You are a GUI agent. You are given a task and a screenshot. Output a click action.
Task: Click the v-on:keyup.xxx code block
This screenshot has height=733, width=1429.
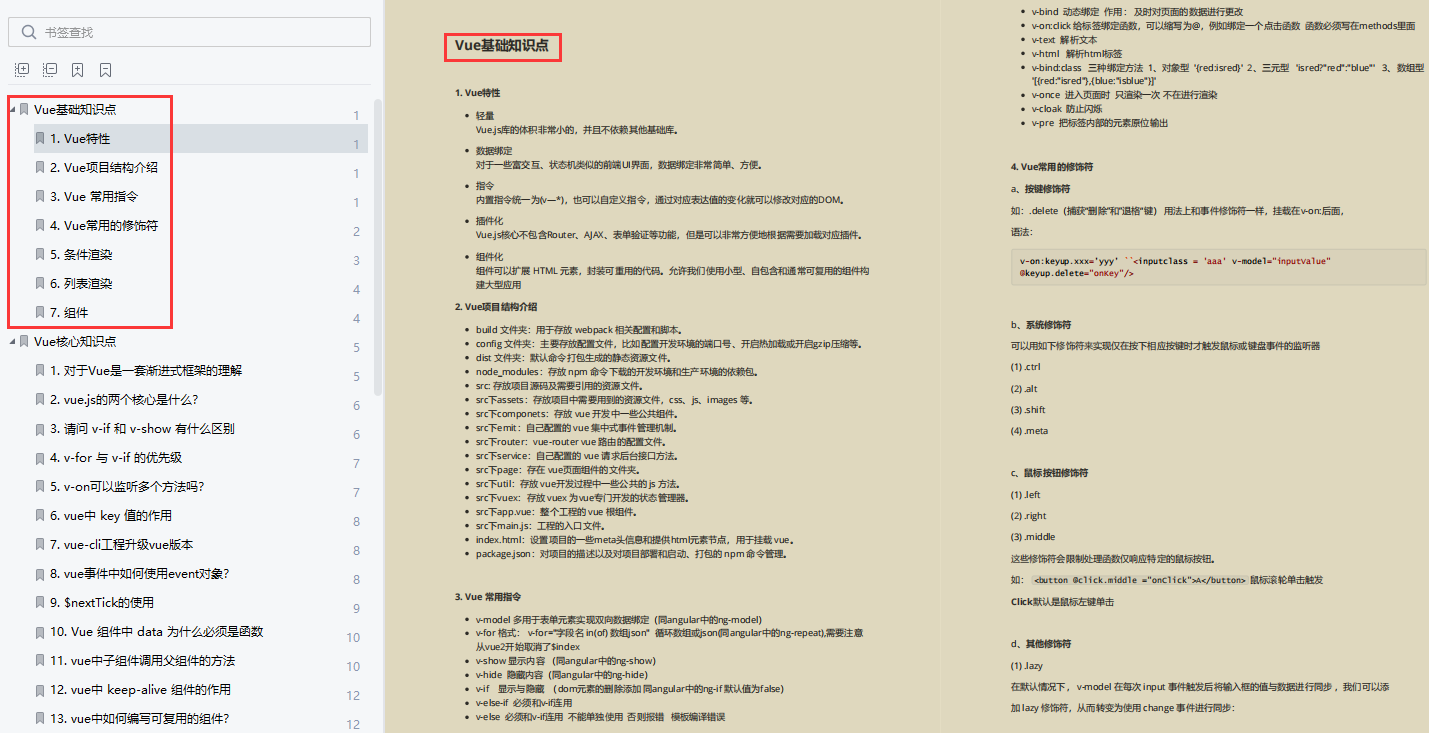click(x=1218, y=267)
